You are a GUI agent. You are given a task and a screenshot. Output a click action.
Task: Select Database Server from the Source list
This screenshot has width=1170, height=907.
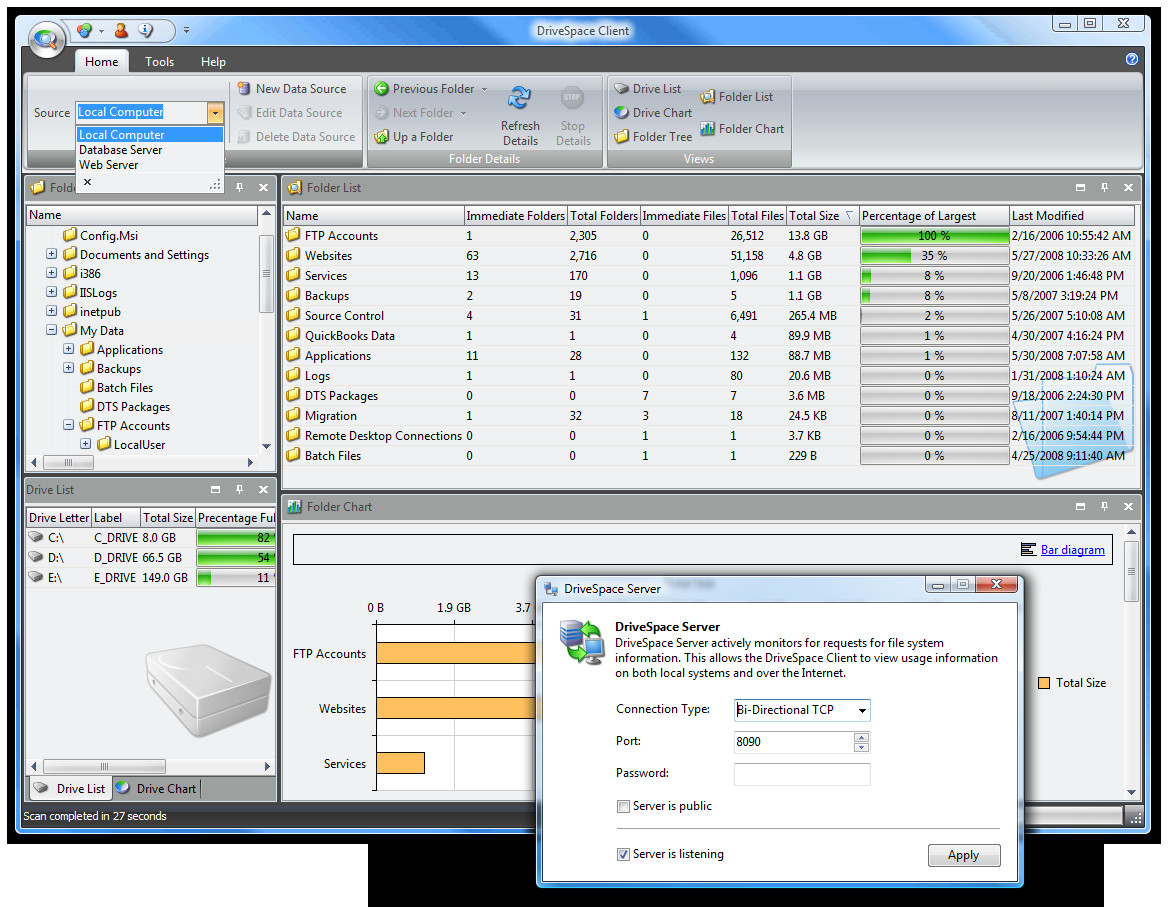coord(150,150)
